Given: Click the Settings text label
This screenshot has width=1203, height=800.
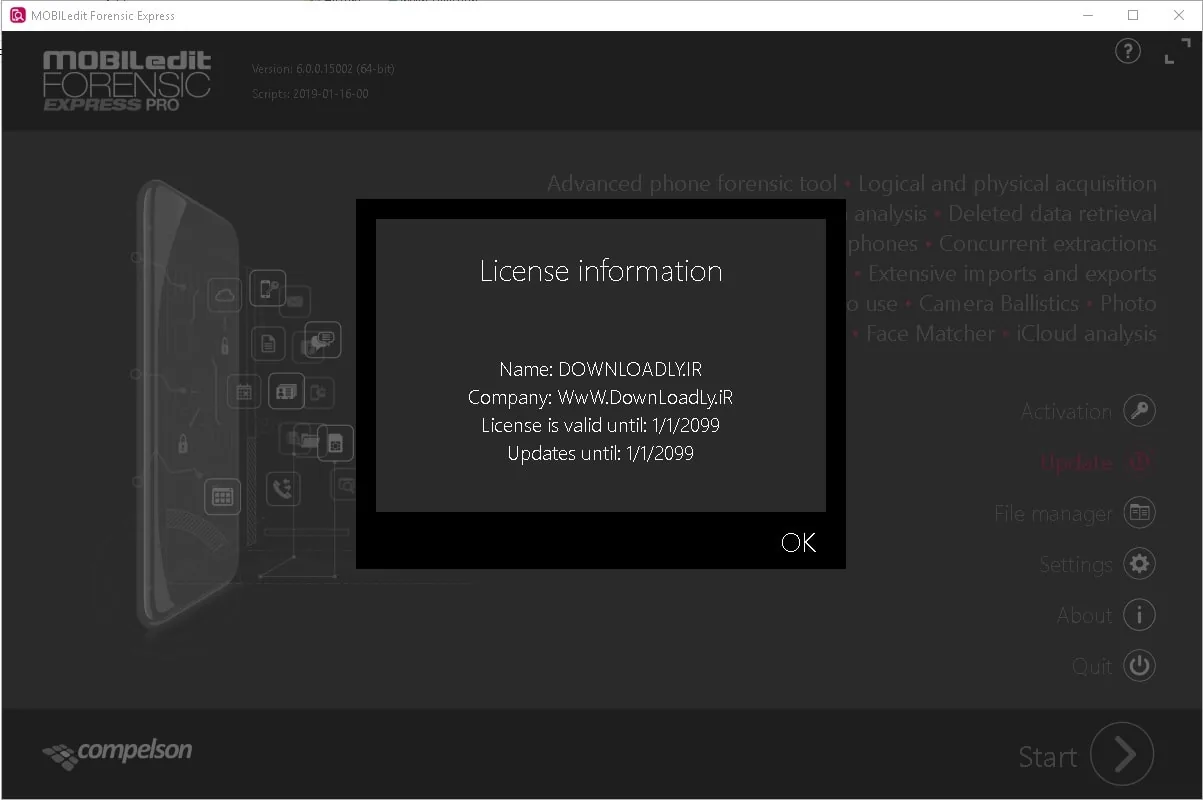Looking at the screenshot, I should (1076, 565).
